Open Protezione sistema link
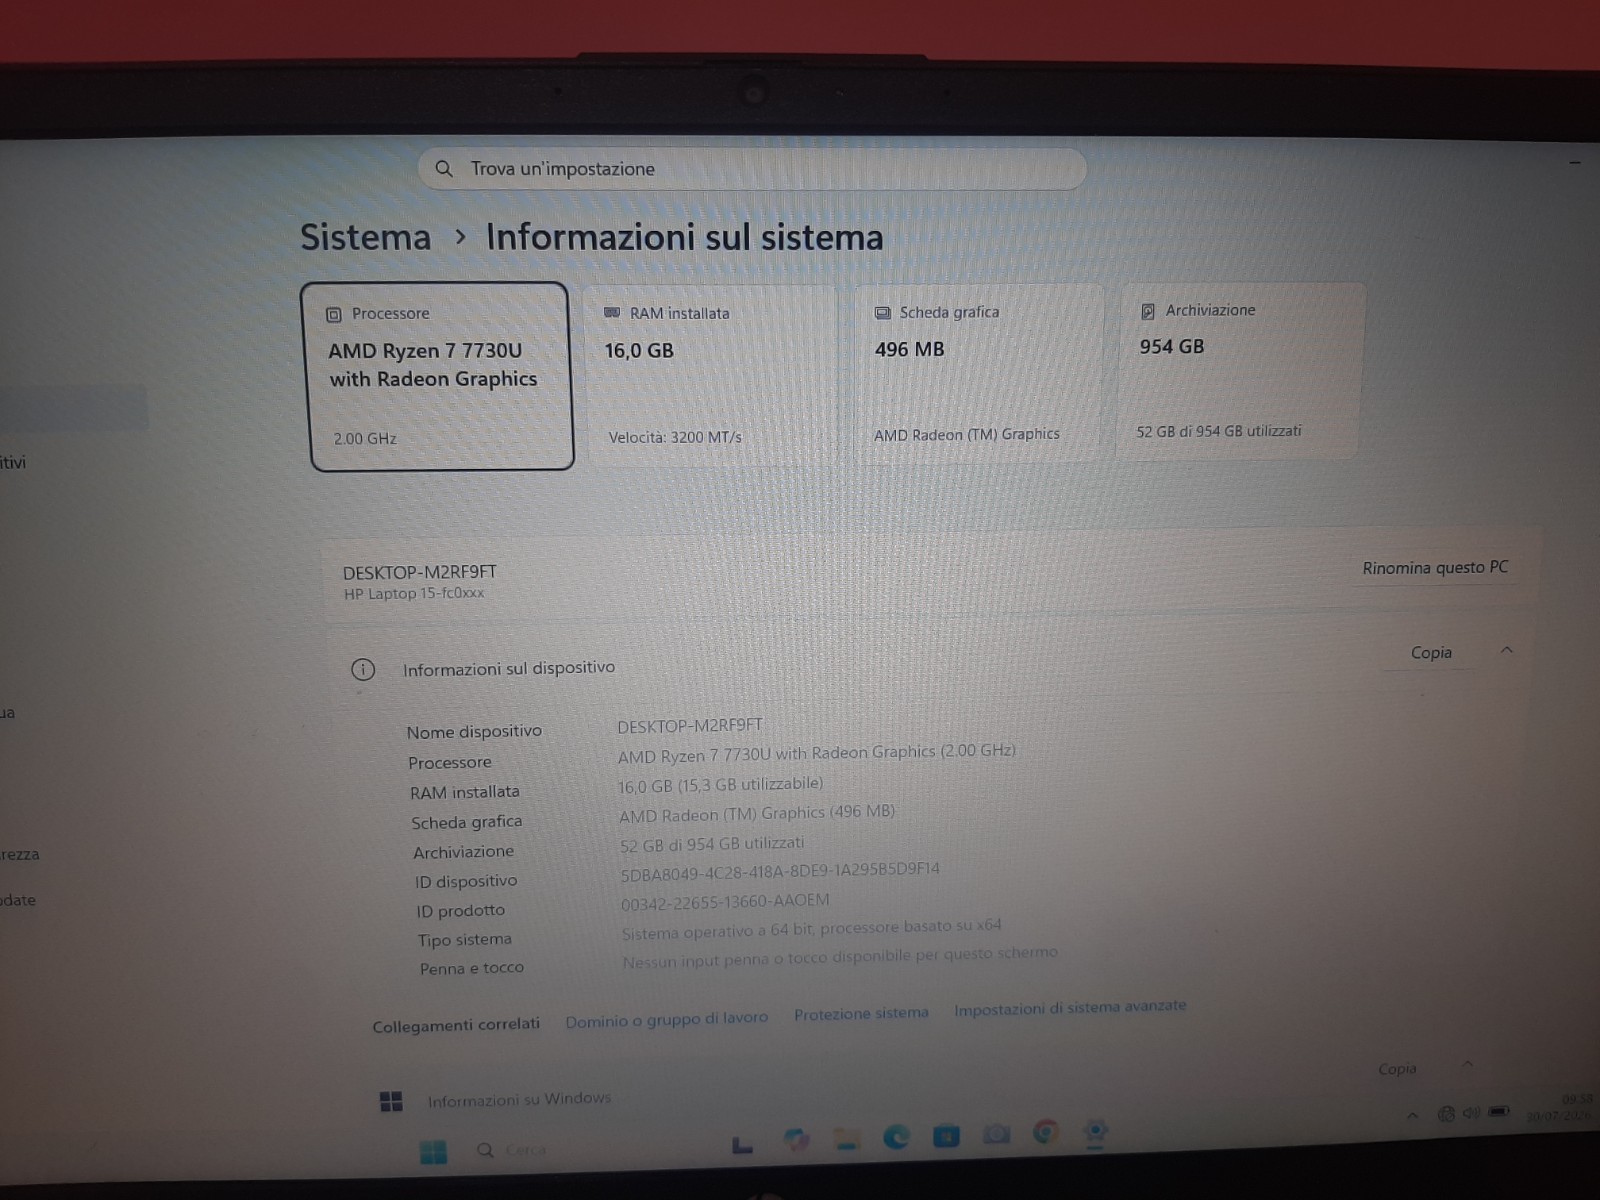The width and height of the screenshot is (1600, 1200). point(861,1013)
